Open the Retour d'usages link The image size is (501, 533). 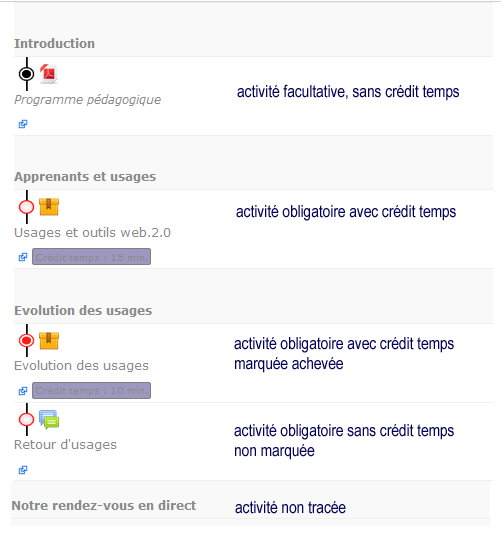(x=65, y=445)
